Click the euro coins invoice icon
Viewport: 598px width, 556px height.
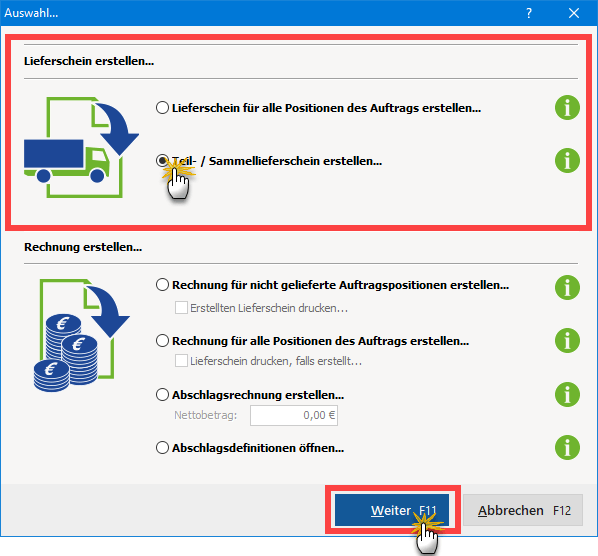point(81,336)
